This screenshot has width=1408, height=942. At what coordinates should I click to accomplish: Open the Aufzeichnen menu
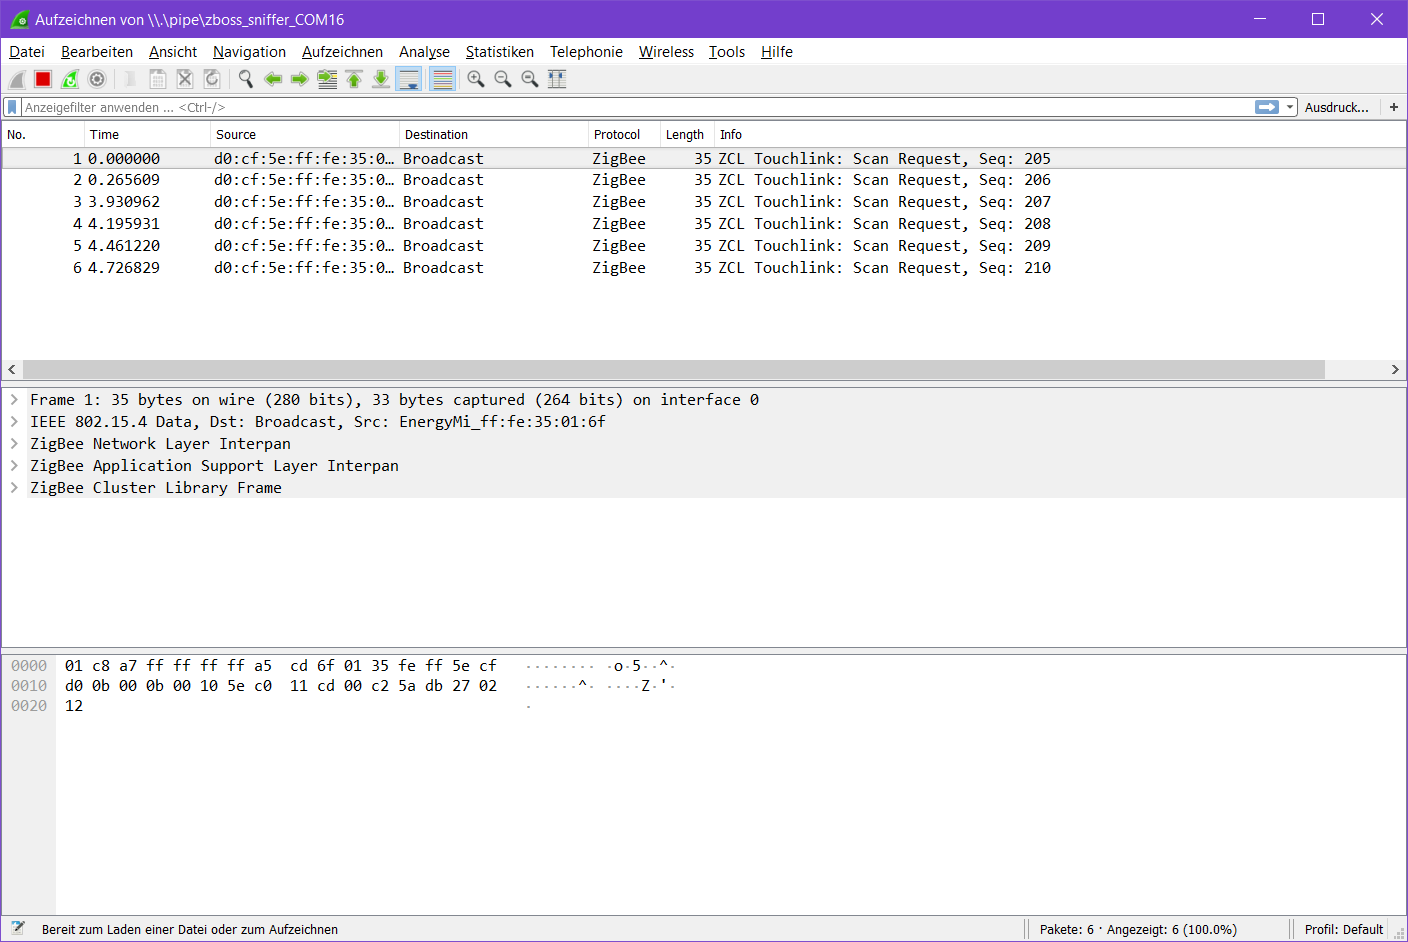click(342, 52)
